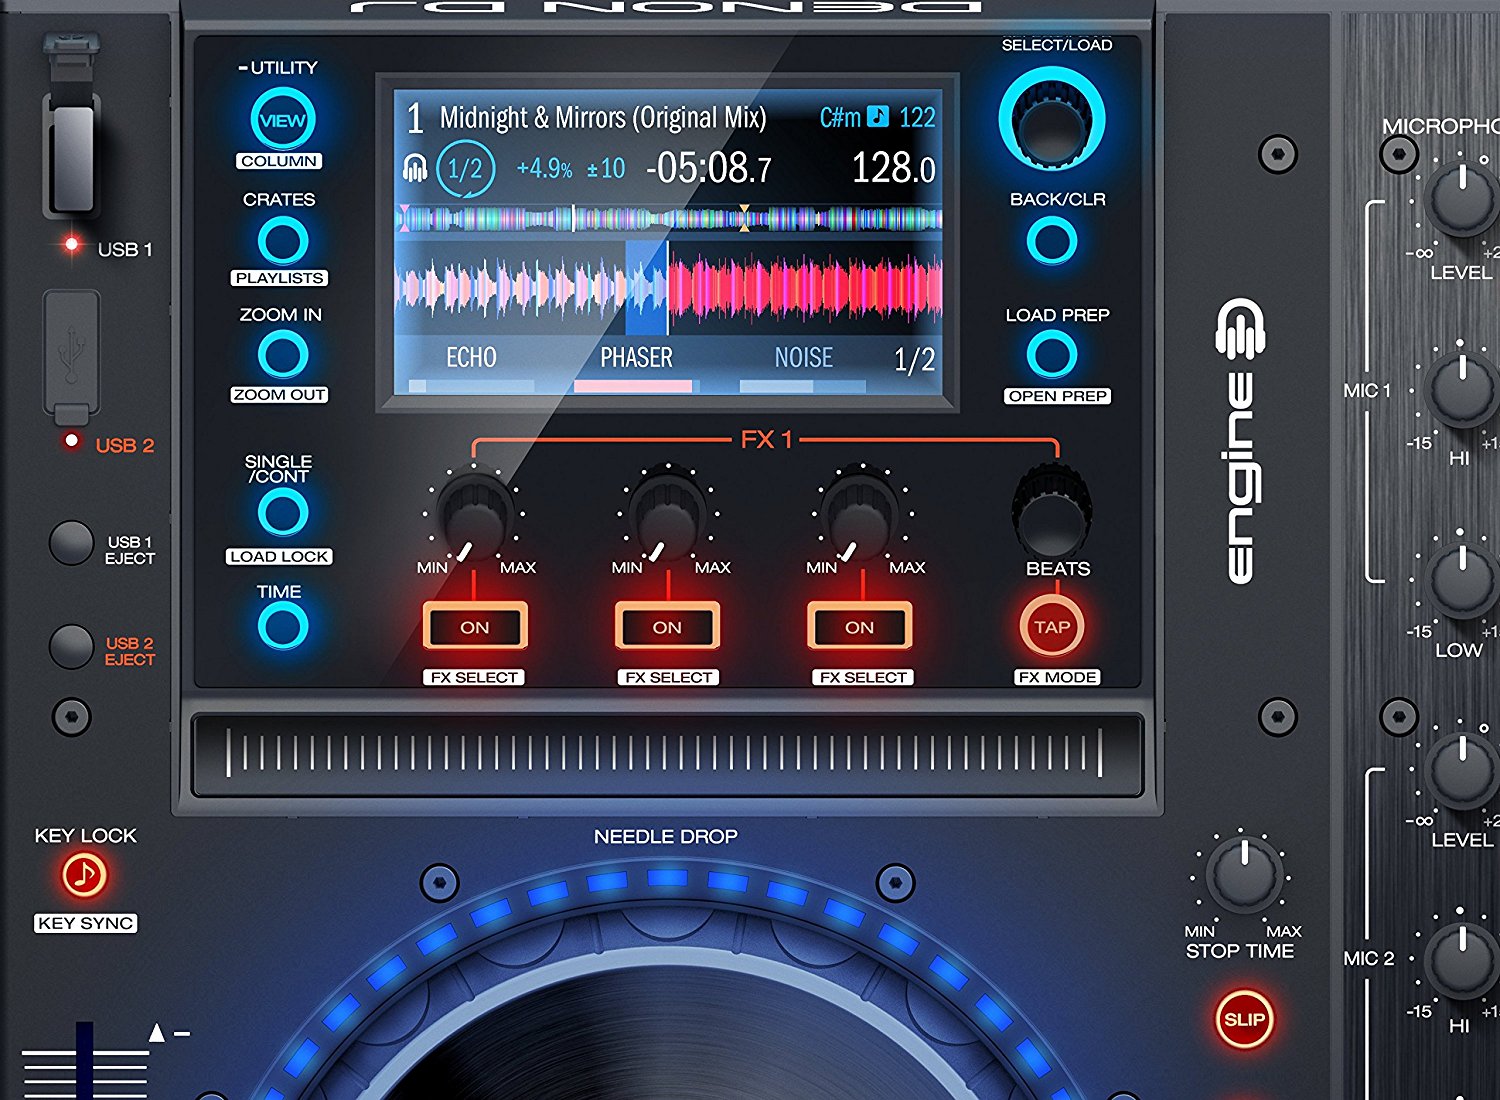The image size is (1500, 1100).
Task: Click the 128.0 BPM readout
Action: coord(893,168)
